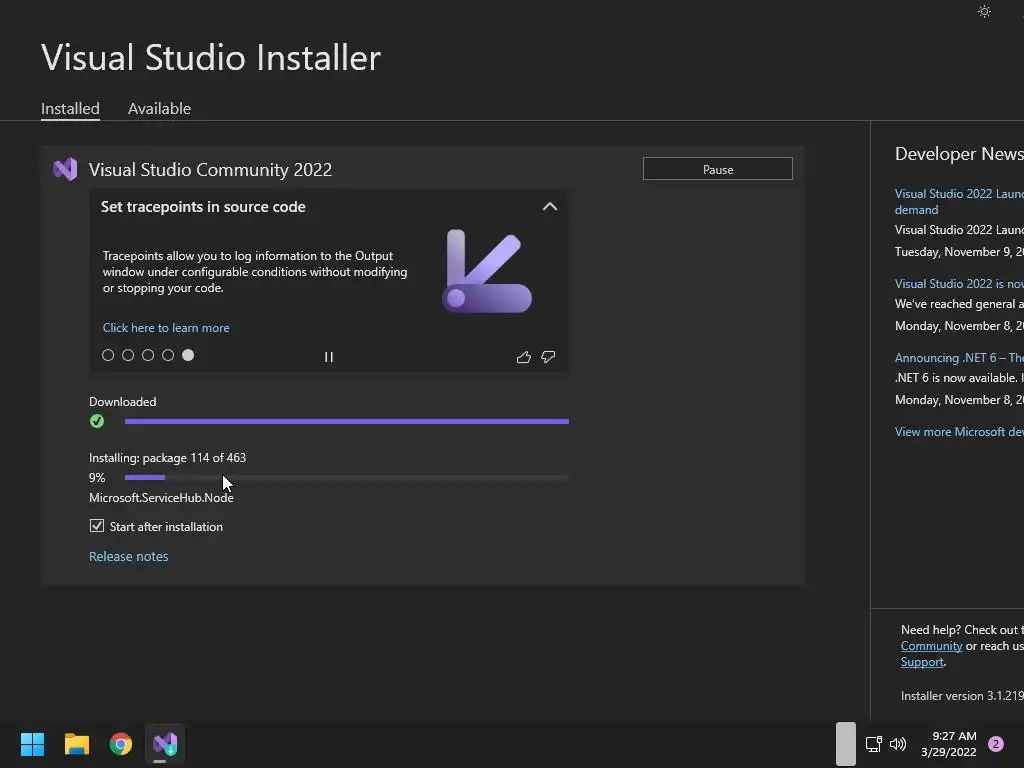Select fourth tip slide dot

click(168, 355)
